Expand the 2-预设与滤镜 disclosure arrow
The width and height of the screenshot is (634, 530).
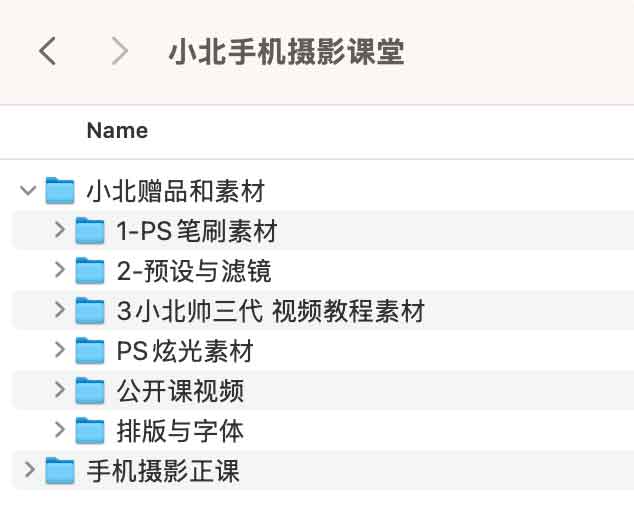60,271
